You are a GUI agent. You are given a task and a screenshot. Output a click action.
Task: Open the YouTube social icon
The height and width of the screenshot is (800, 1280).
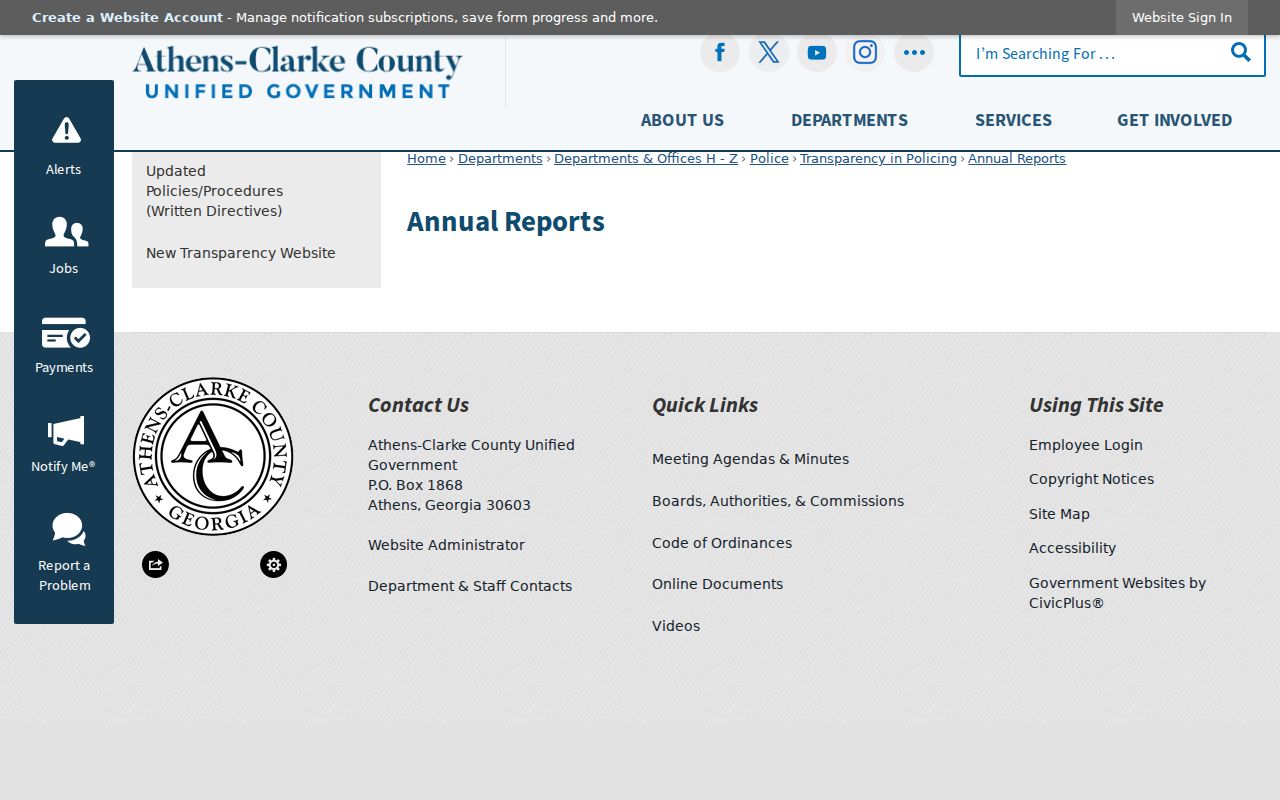tap(817, 53)
